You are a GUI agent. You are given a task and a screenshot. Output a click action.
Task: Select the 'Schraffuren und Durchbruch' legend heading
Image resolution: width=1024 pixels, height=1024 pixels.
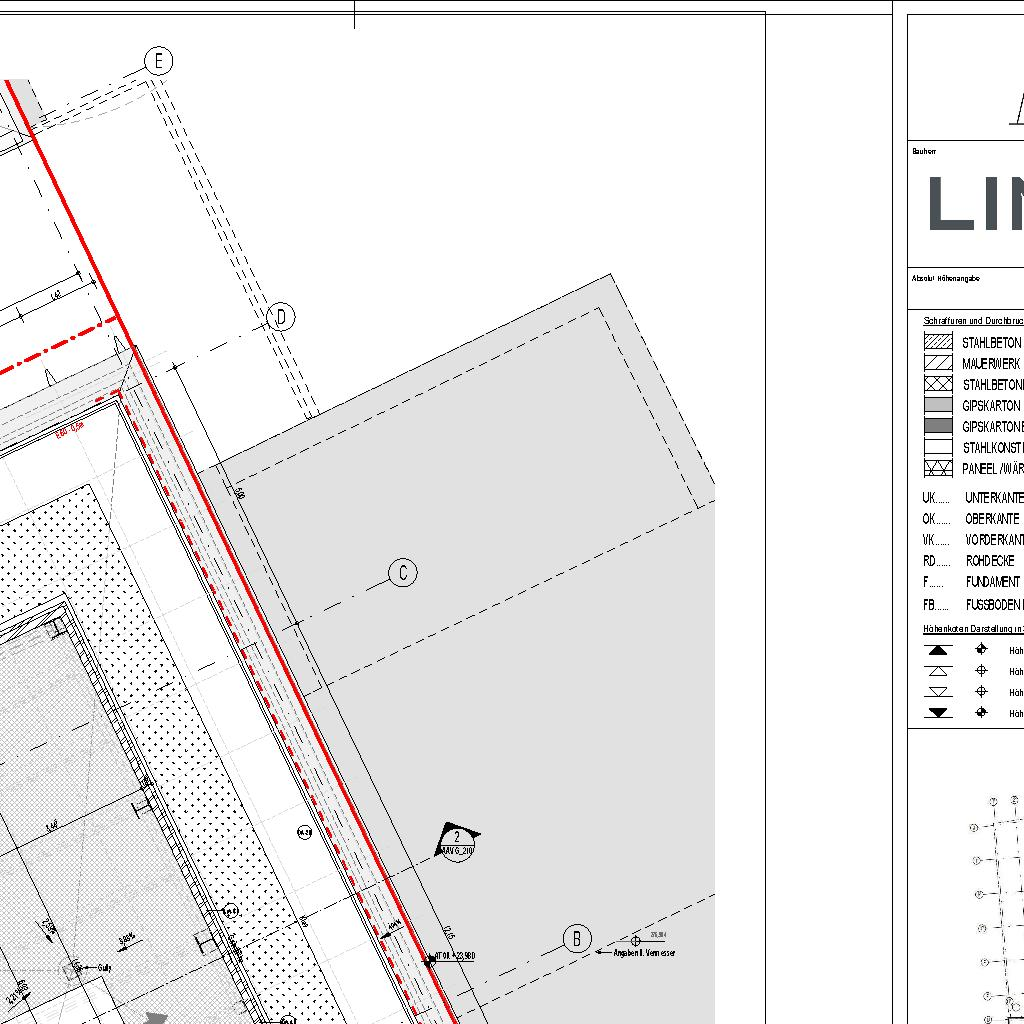click(972, 321)
